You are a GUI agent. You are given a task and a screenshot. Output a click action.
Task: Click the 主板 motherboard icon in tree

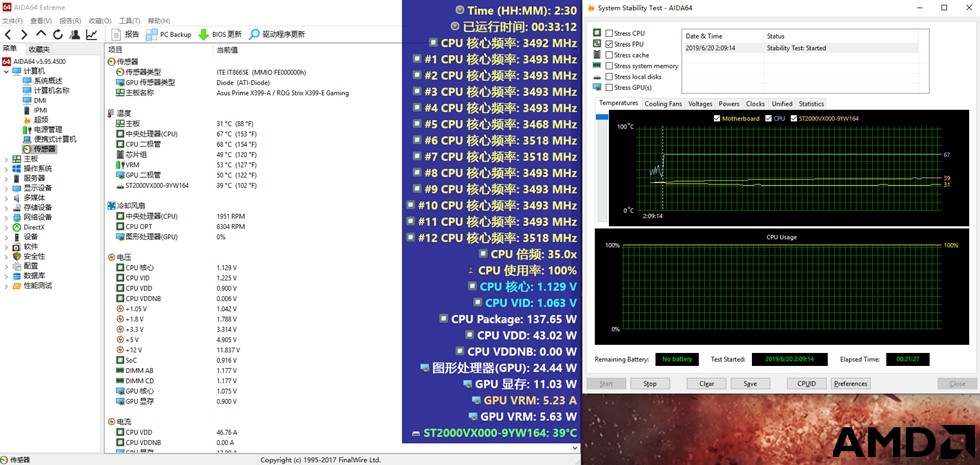click(x=17, y=159)
